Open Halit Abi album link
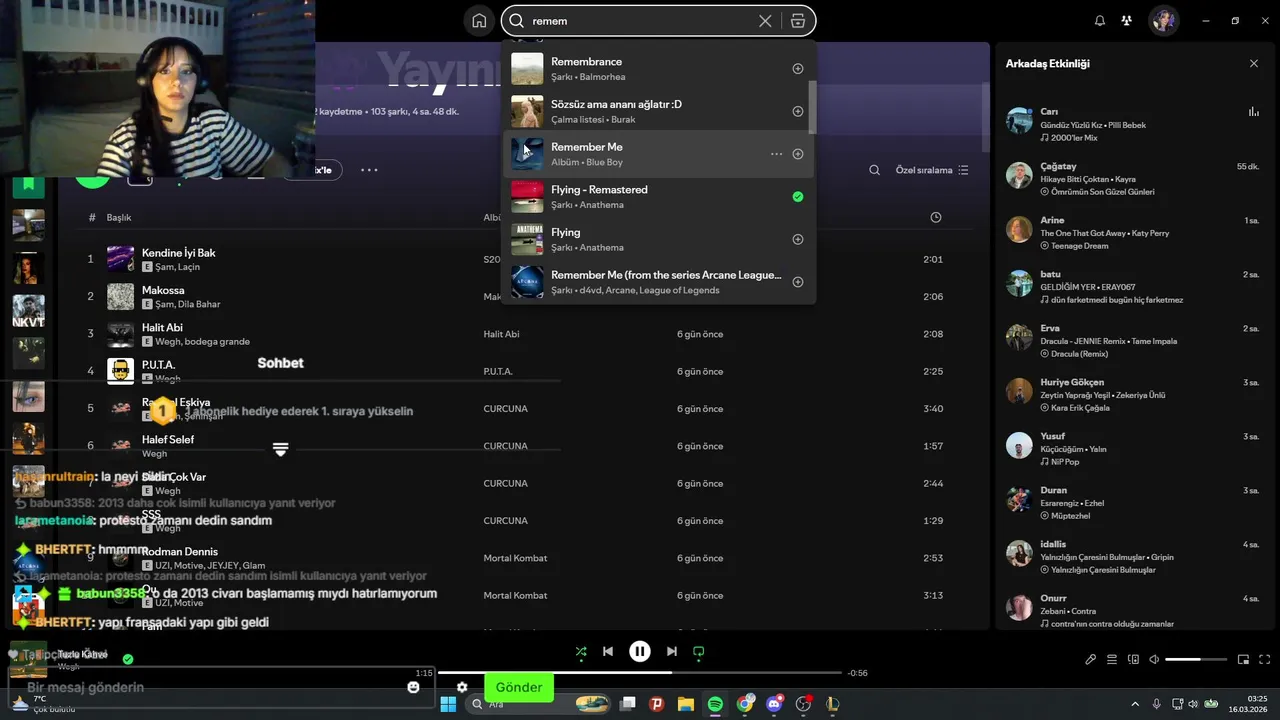 501,334
